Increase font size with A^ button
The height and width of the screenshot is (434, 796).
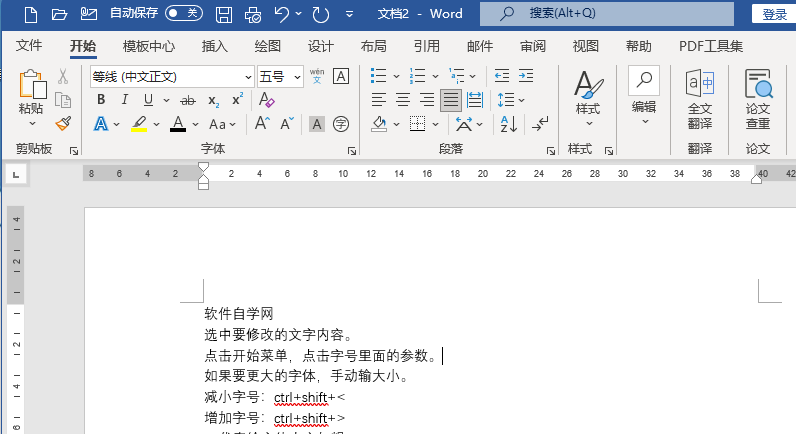(262, 123)
